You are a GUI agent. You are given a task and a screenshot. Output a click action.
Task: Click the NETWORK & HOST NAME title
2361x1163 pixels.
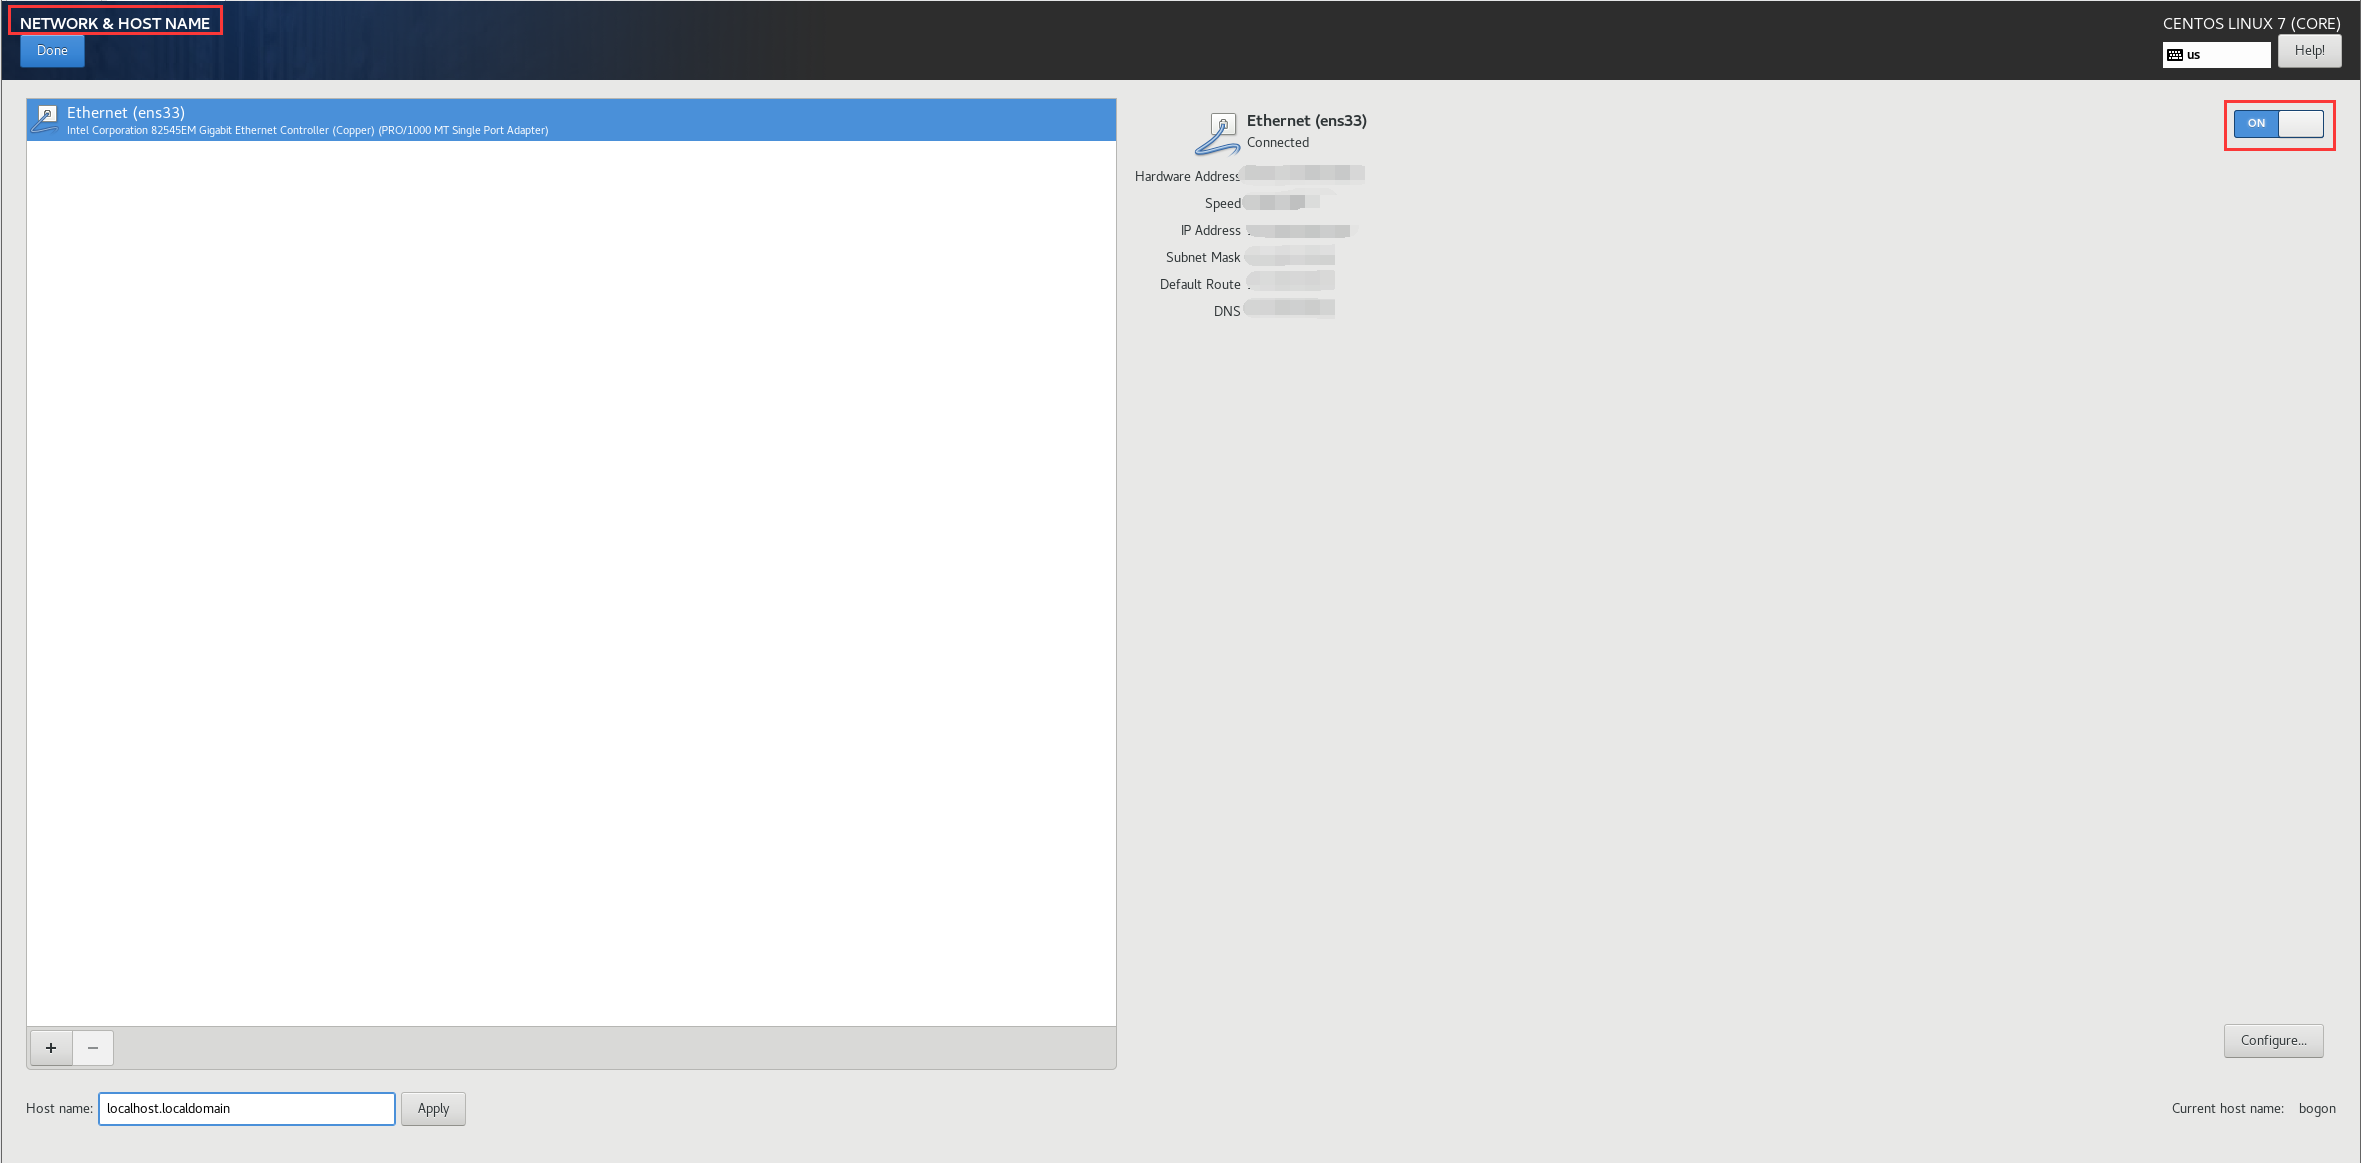[115, 23]
